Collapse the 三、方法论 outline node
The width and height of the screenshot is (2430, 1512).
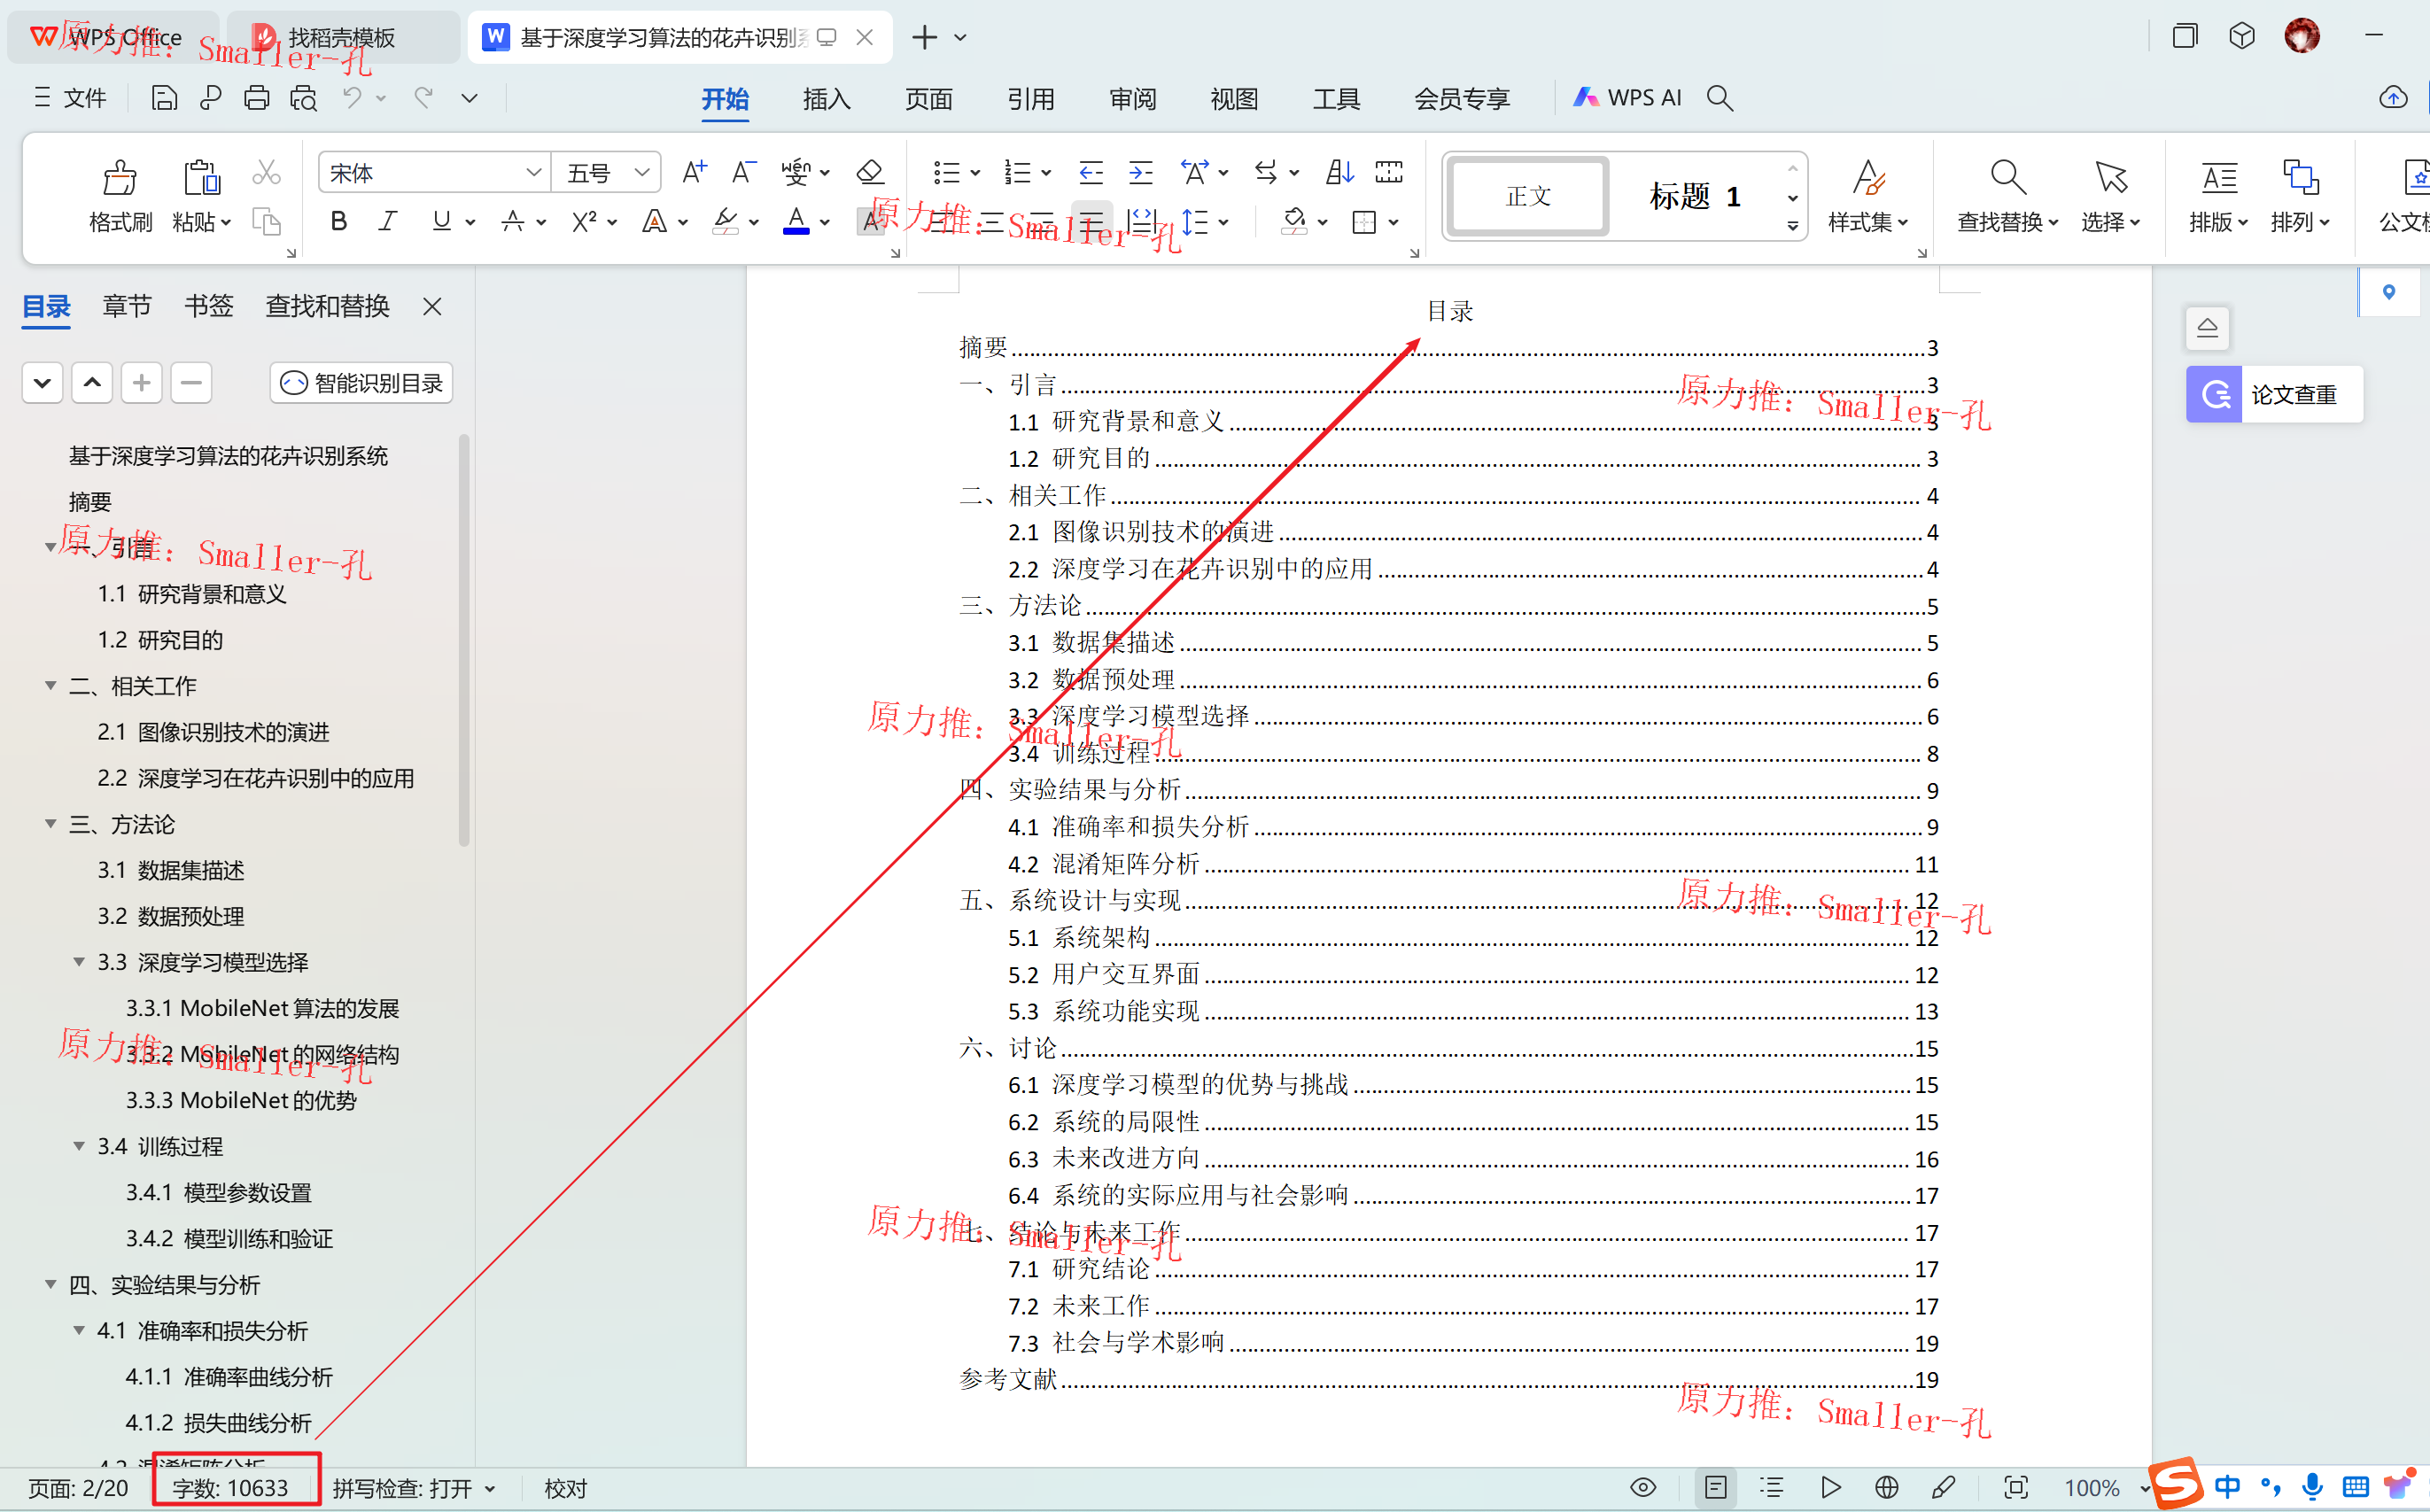click(x=50, y=824)
